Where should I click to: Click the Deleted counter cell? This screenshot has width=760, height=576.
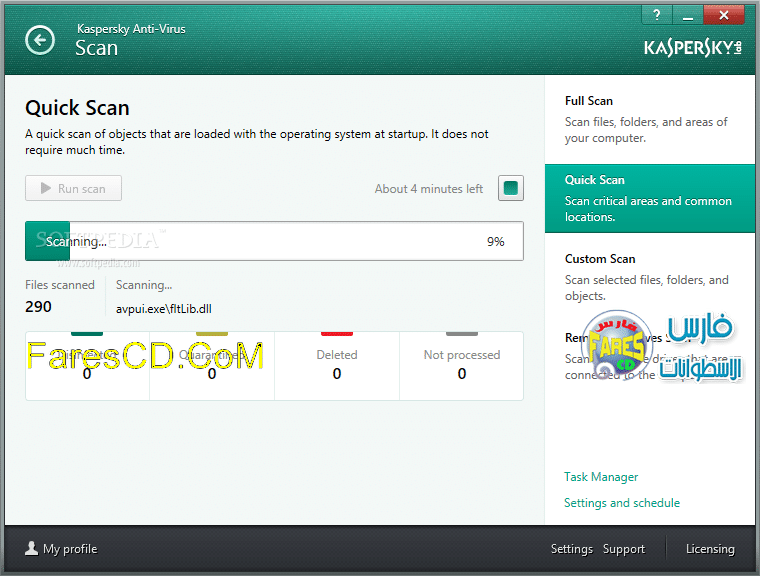click(337, 366)
